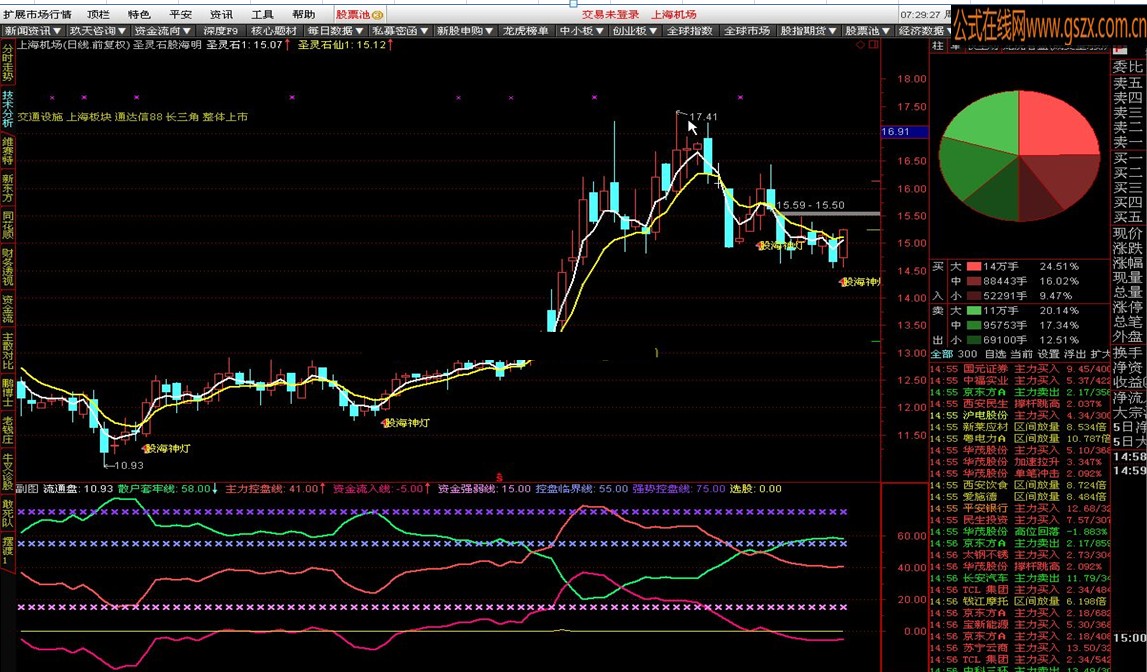
Task: Click the 股海神灯 signal marker near price 11.70
Action: pos(407,423)
